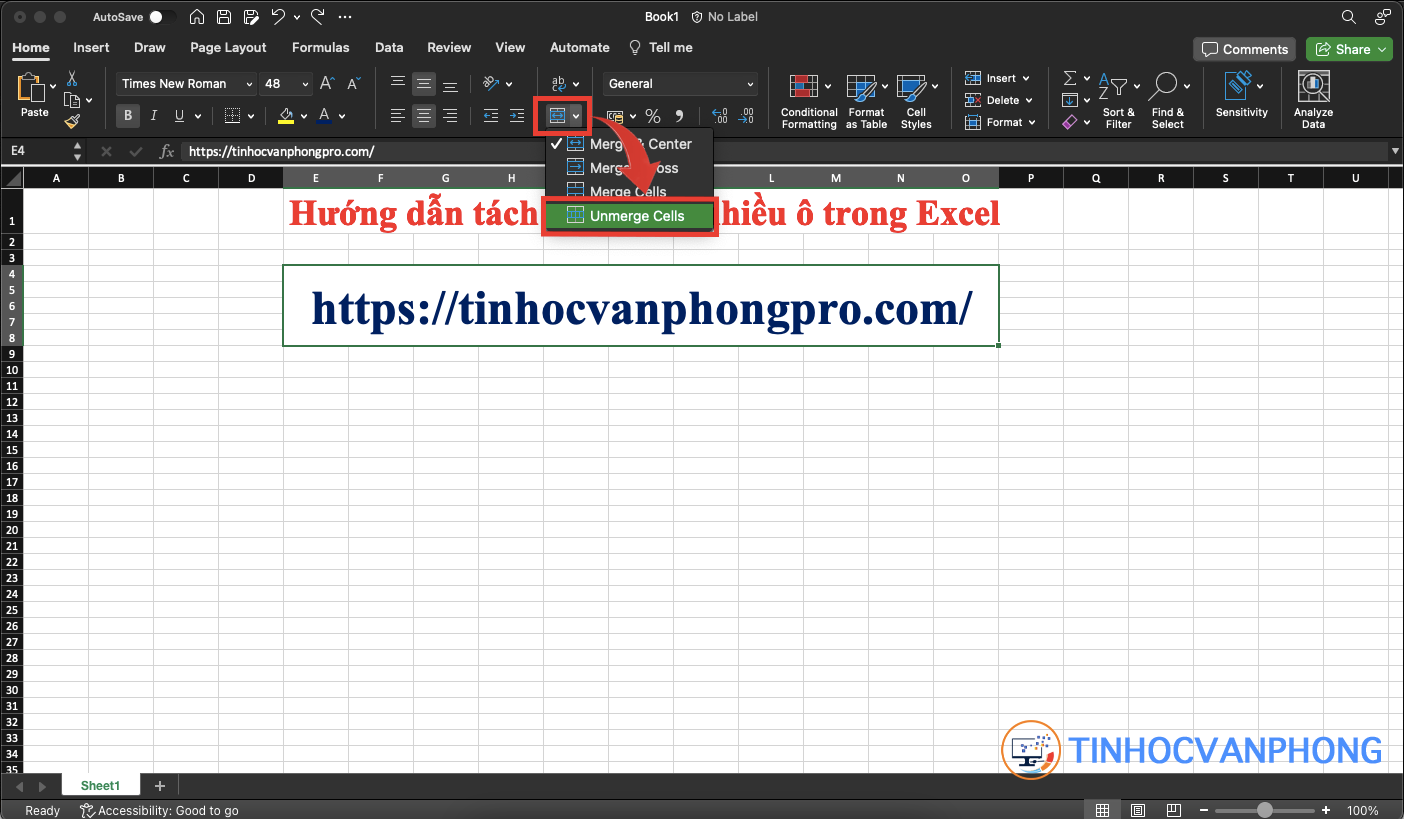This screenshot has width=1404, height=819.
Task: Open the Page Layout ribbon tab
Action: 228,47
